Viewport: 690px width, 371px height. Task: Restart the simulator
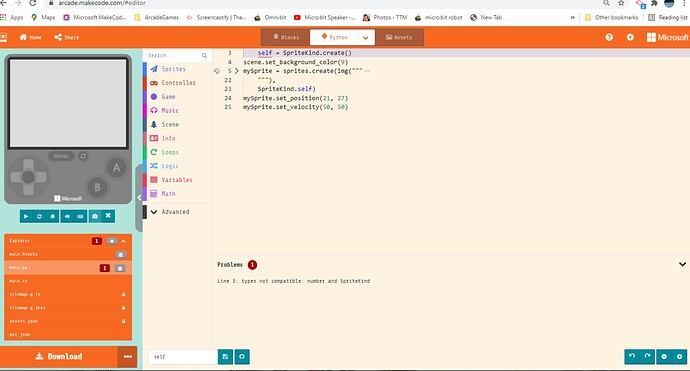pos(39,216)
